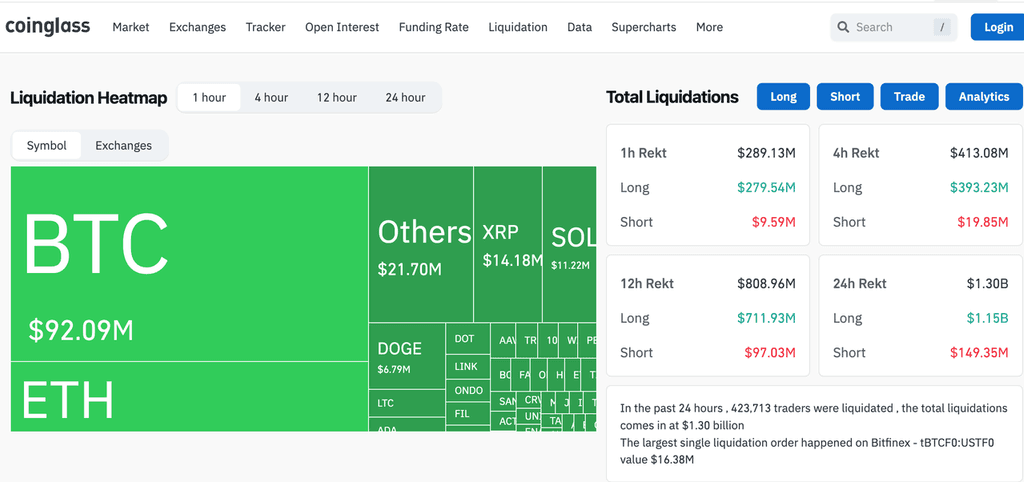Open the Market menu

coord(131,27)
